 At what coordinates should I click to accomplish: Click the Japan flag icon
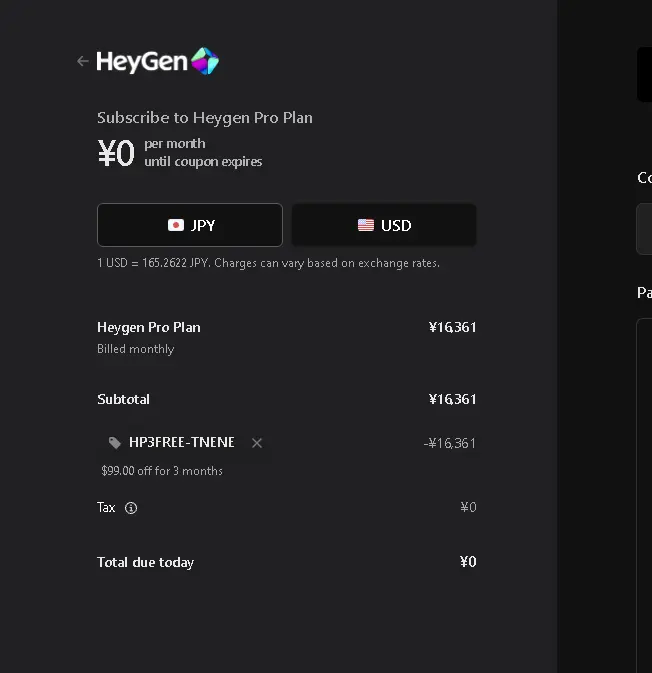coord(176,225)
